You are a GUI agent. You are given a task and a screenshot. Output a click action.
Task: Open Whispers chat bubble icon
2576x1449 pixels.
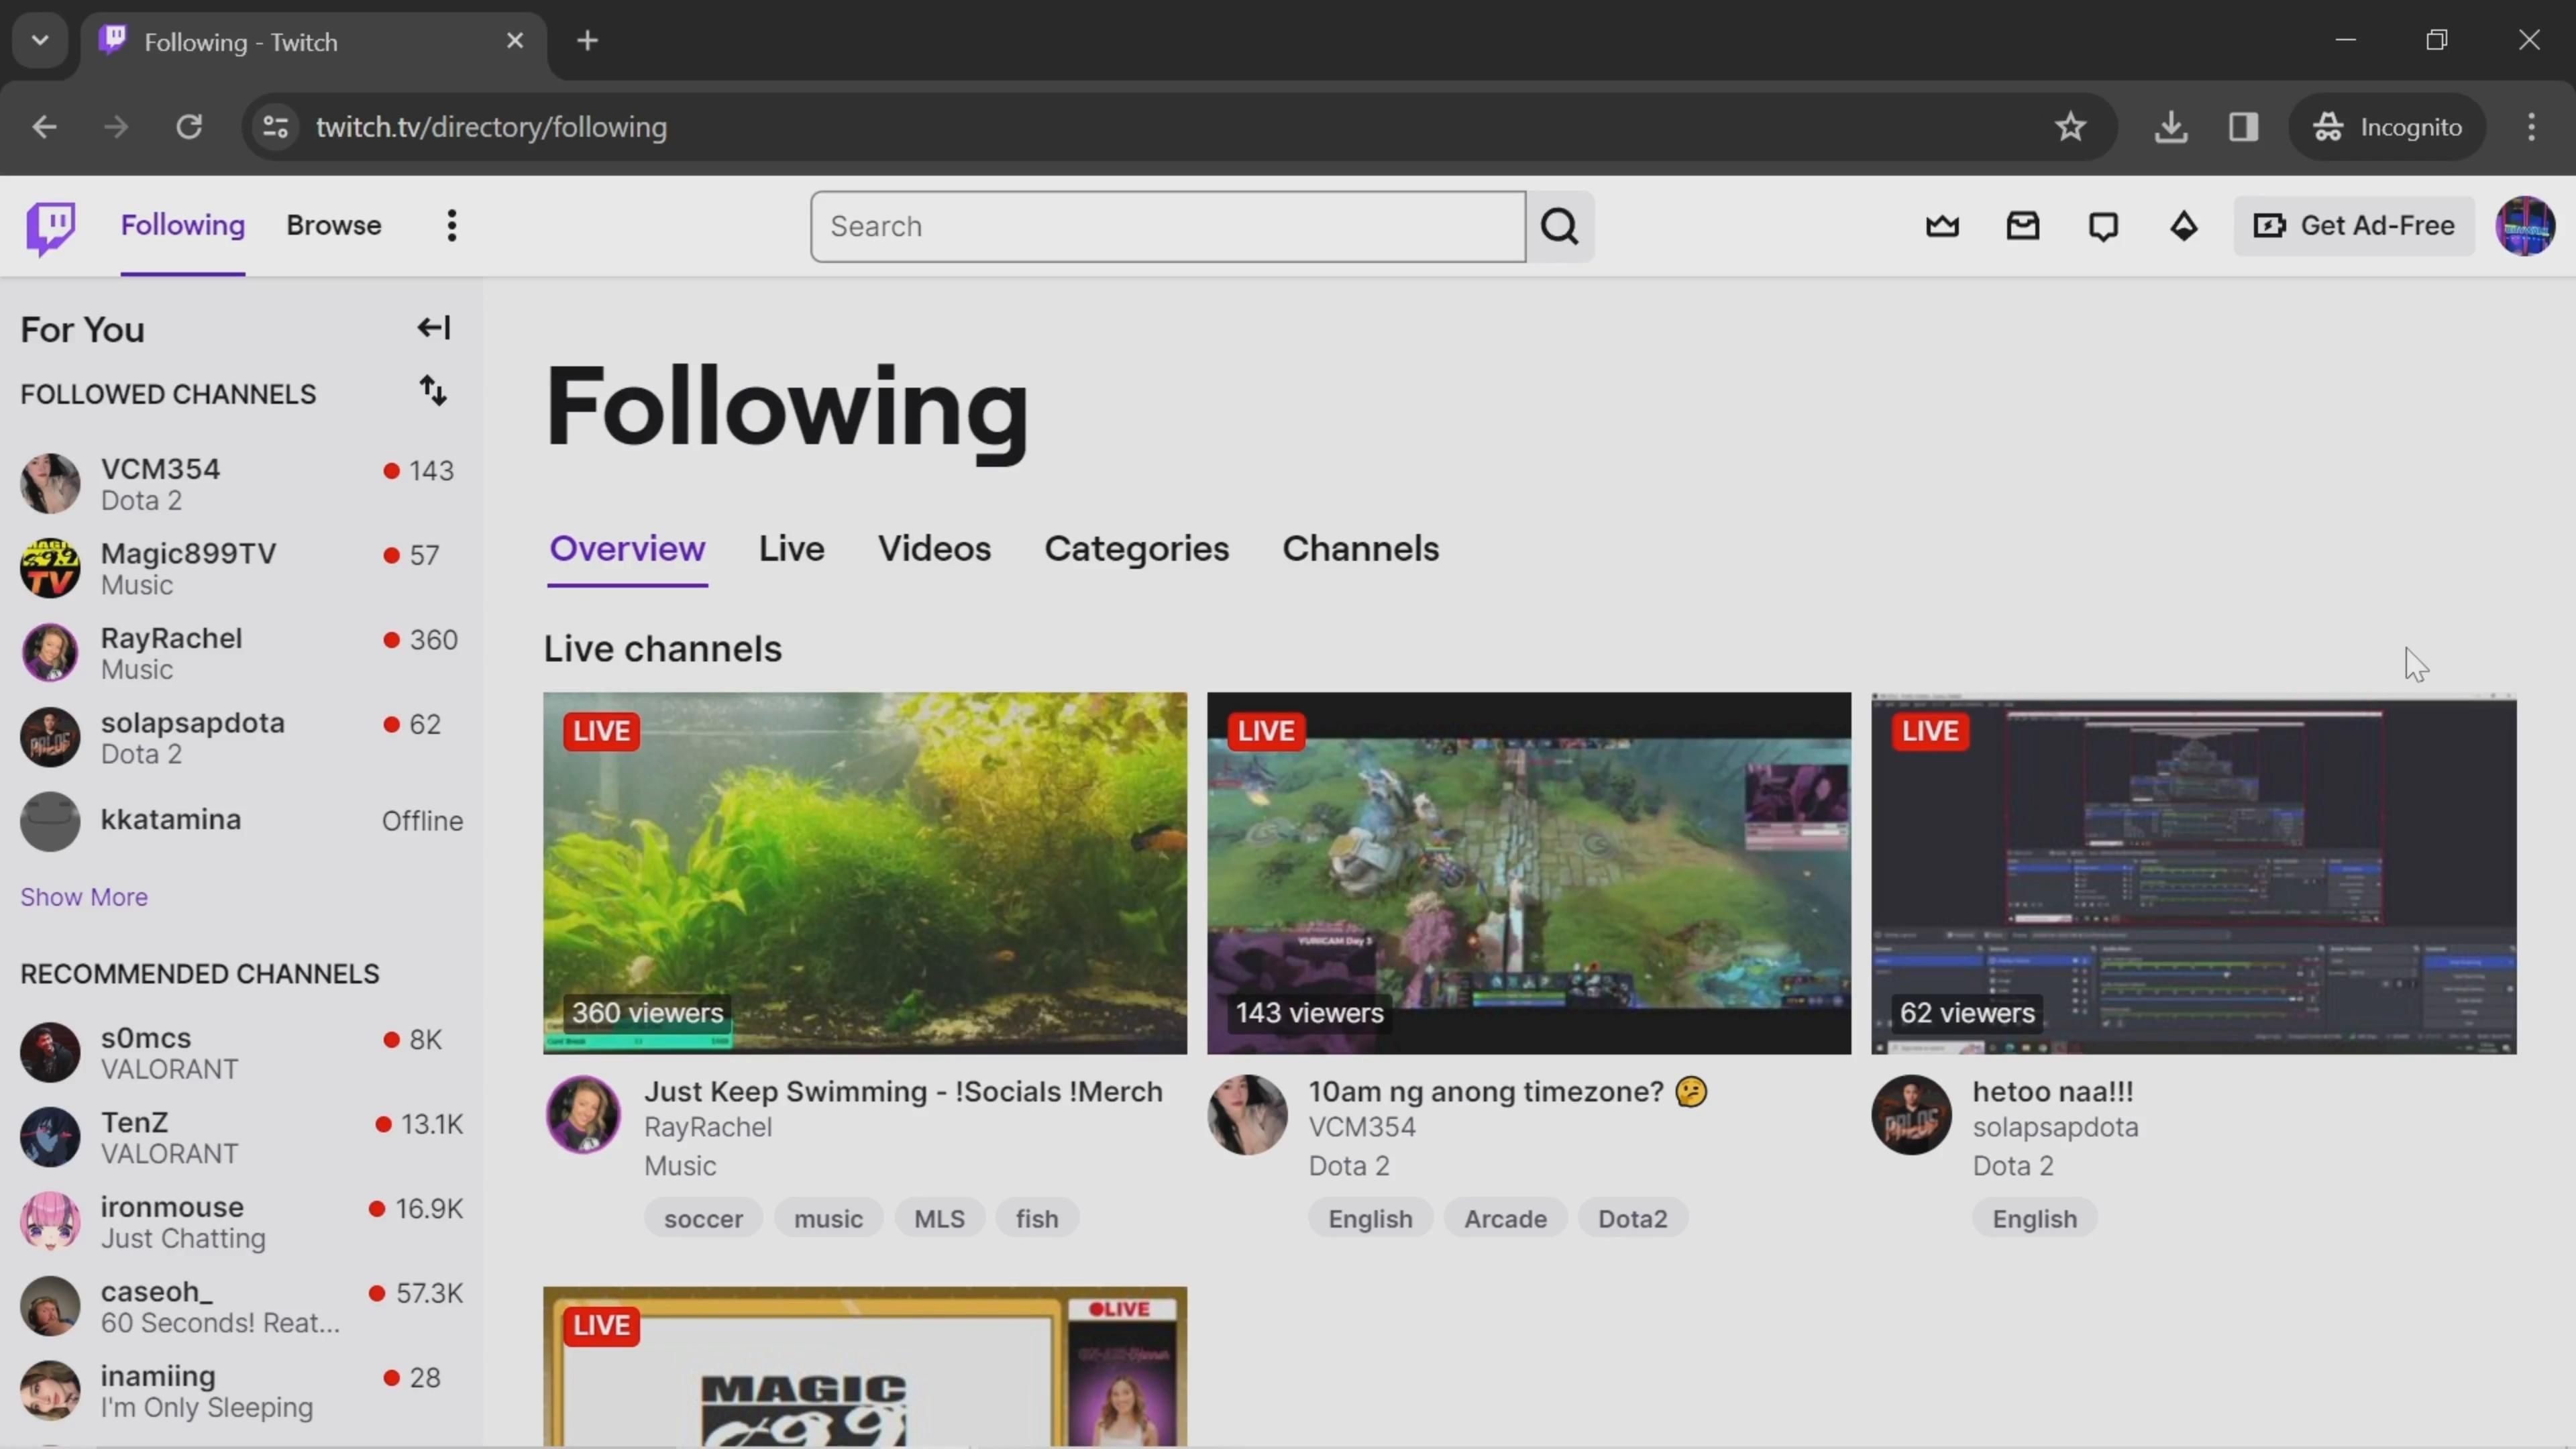[x=2103, y=227]
